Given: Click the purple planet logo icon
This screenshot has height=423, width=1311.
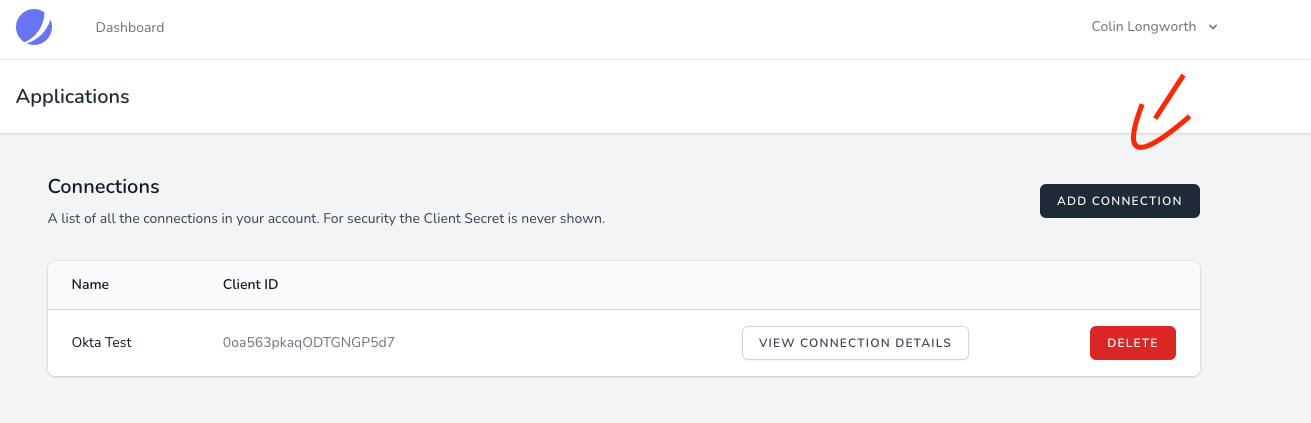Looking at the screenshot, I should (x=34, y=26).
